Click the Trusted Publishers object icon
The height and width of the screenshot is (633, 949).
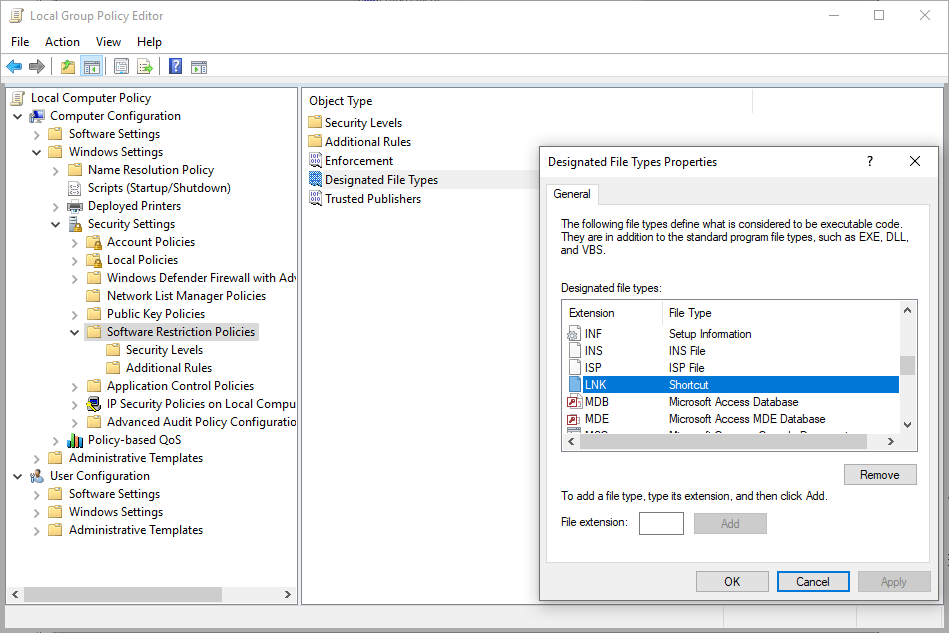point(315,198)
